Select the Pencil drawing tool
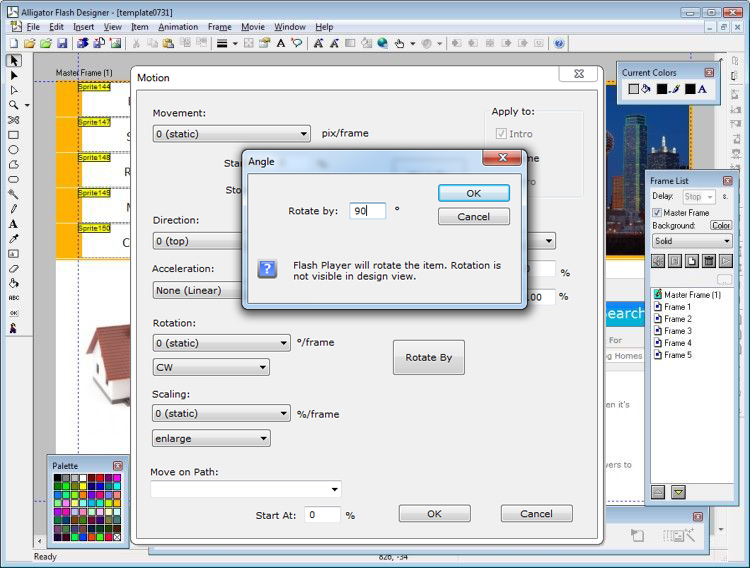Screen dimensions: 750x568 point(13,209)
